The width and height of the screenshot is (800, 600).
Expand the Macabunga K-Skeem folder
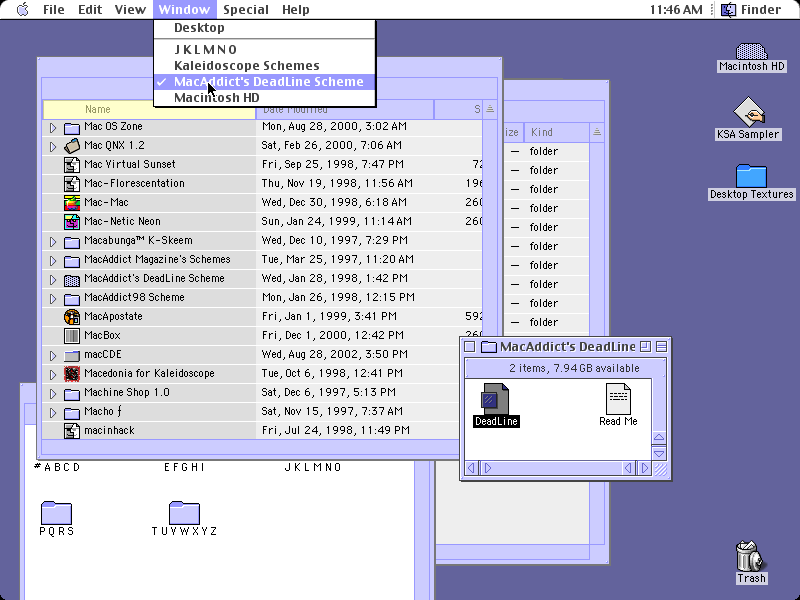(53, 241)
